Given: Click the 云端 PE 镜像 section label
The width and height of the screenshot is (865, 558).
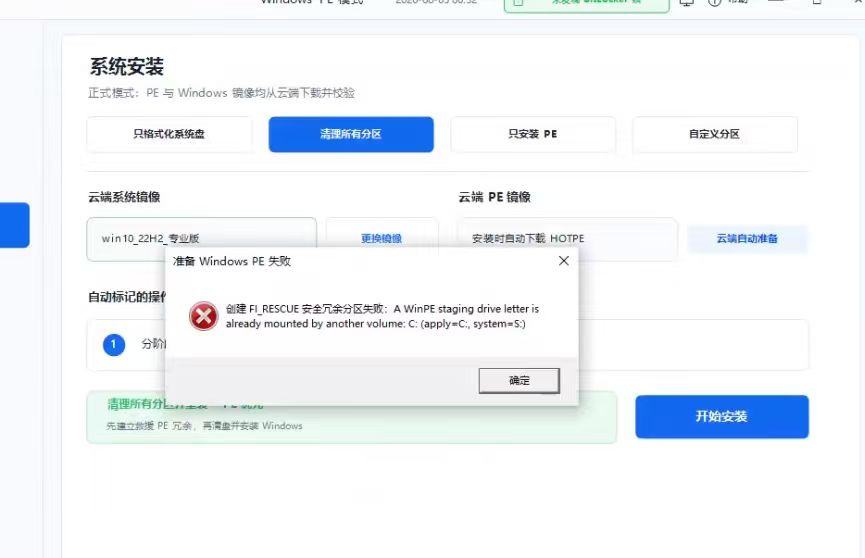Looking at the screenshot, I should click(494, 197).
